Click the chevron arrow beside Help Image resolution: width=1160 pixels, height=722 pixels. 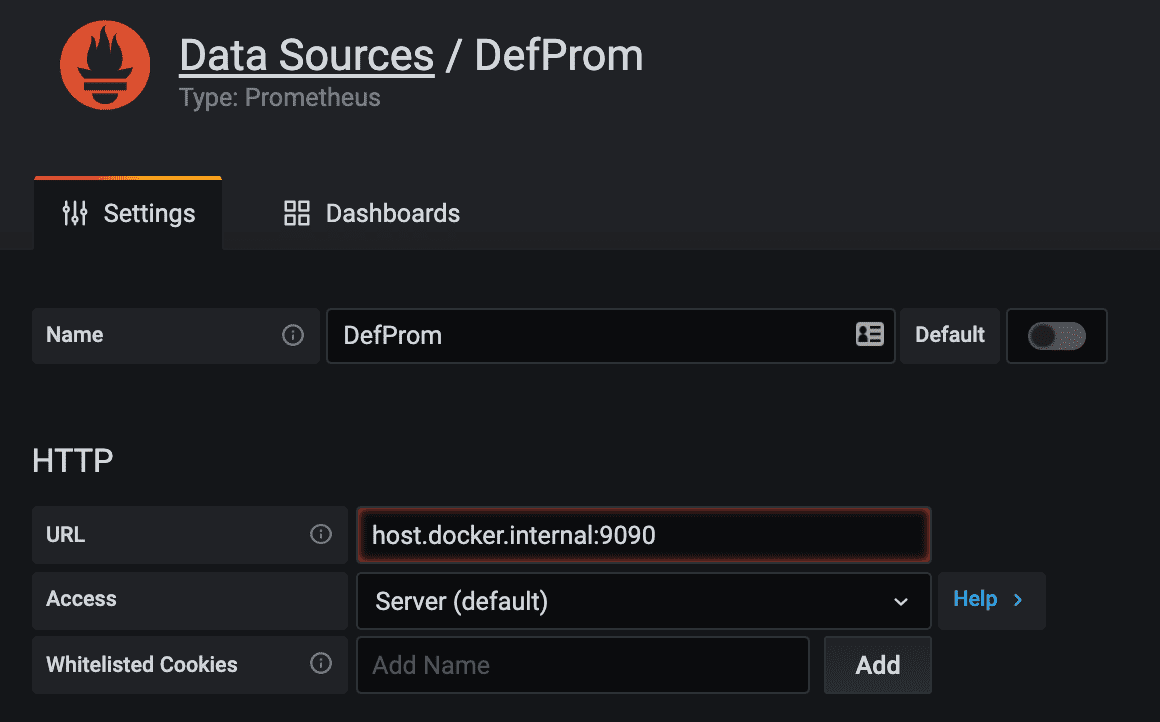[x=1018, y=600]
